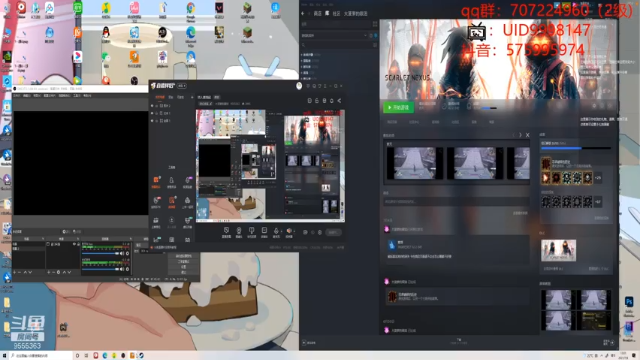Open the first unlocked achievement icon in Steam
Screen dimensions: 640x360
[546, 178]
